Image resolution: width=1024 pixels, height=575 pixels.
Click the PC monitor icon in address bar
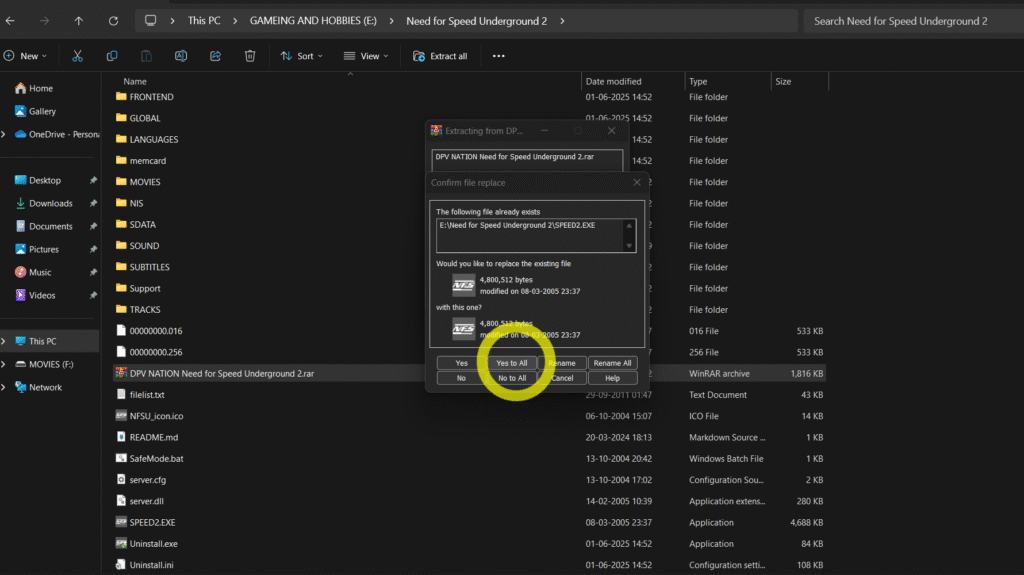pos(150,21)
